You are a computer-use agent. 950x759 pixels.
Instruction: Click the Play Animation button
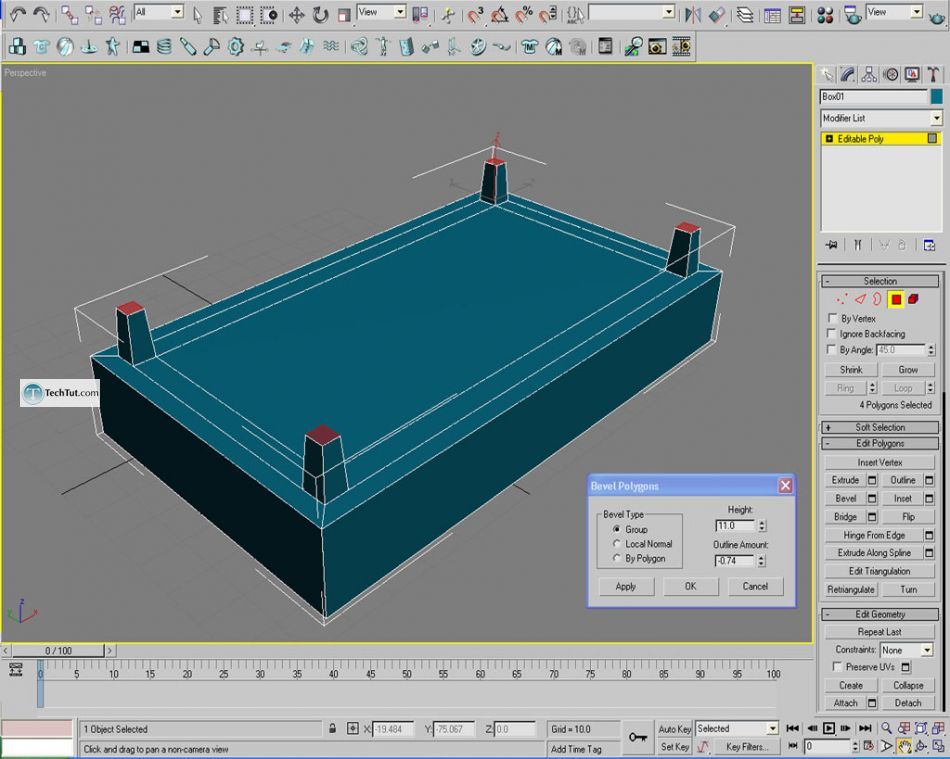[x=829, y=729]
